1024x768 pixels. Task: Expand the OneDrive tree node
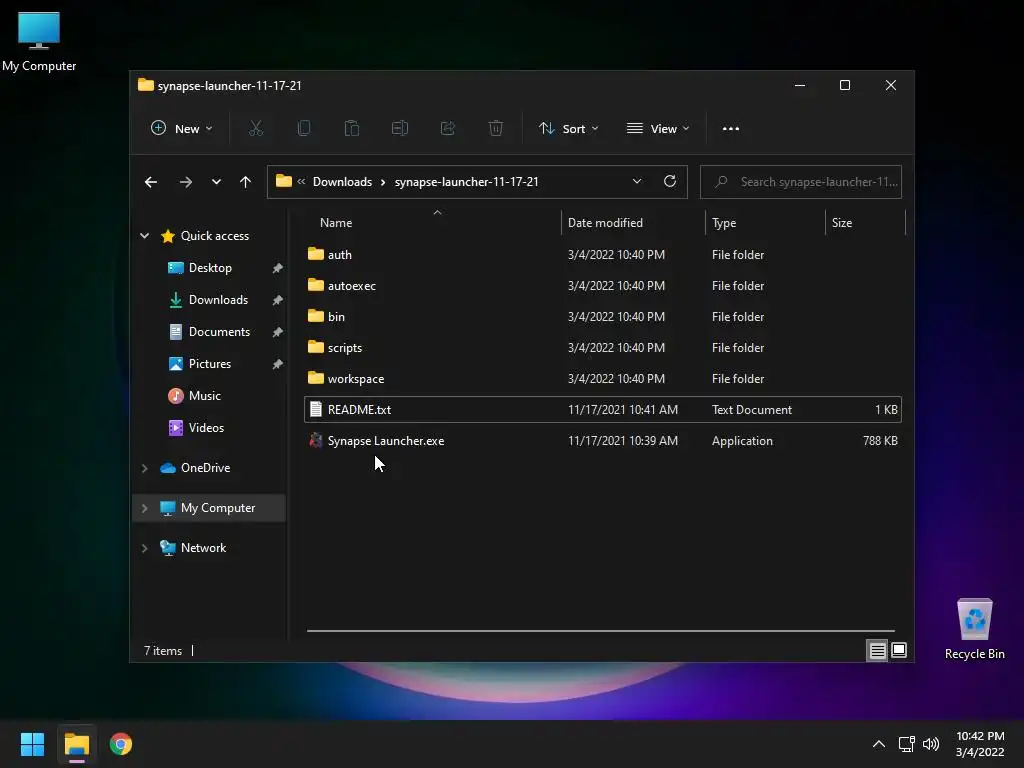click(x=144, y=468)
